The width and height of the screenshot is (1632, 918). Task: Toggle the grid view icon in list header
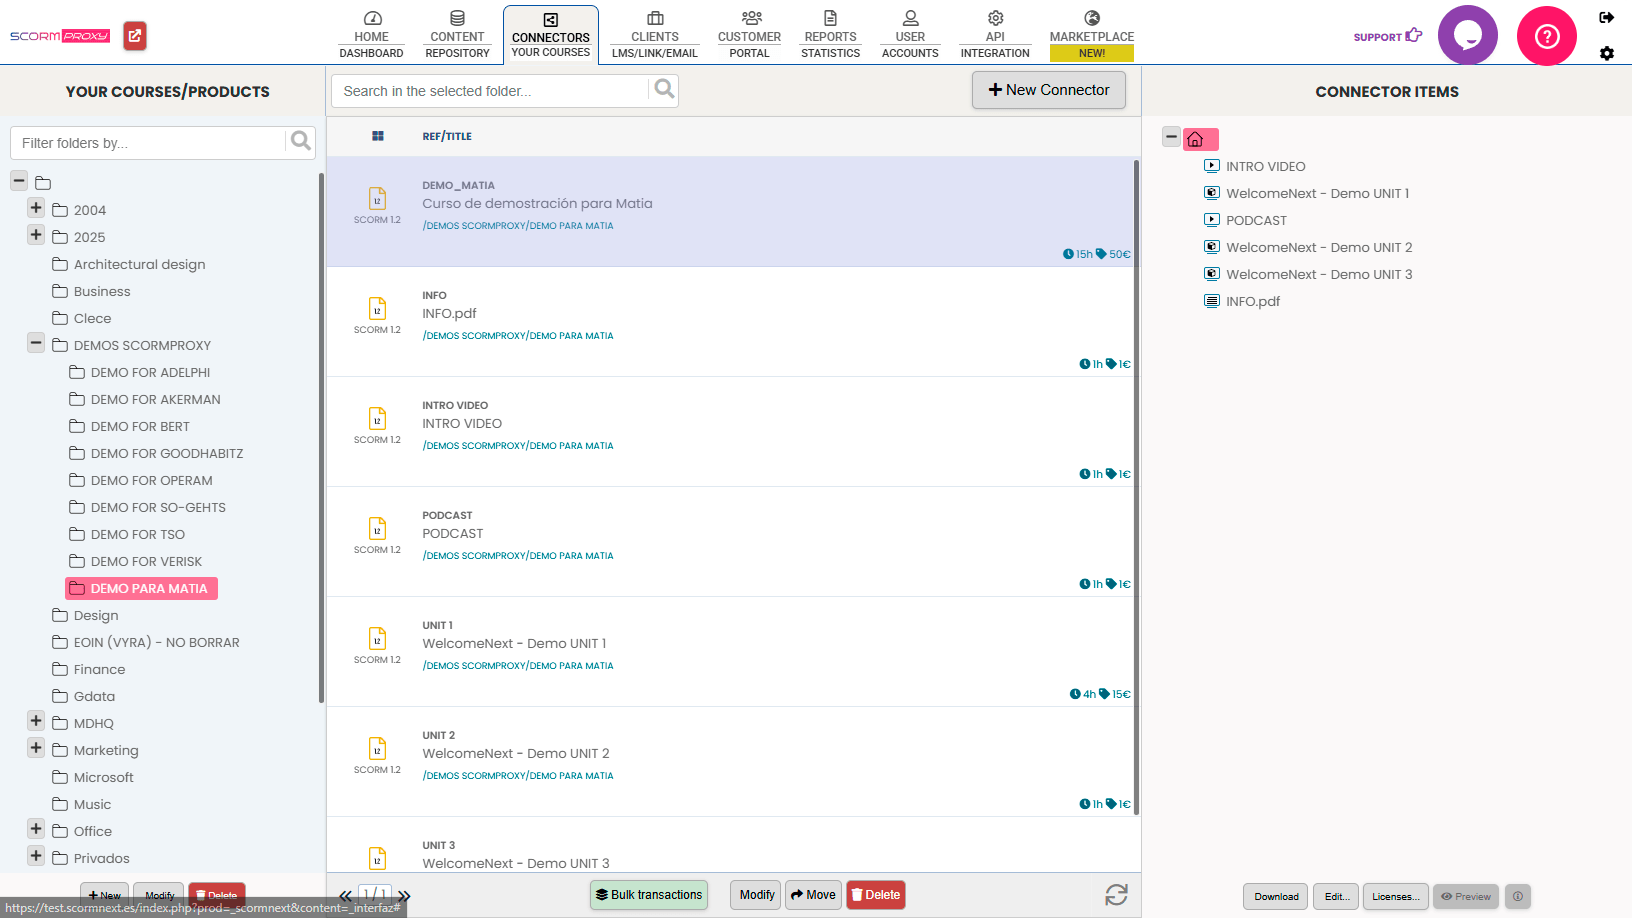[x=378, y=136]
